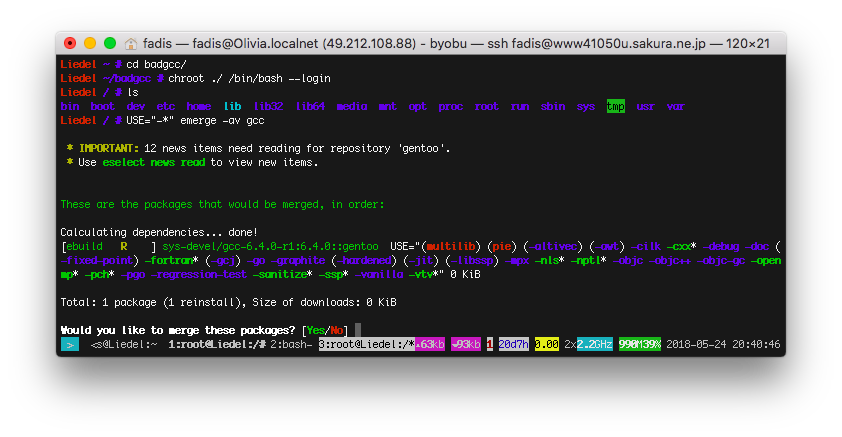This screenshot has height=437, width=842.
Task: Click the 'Total: 1 package (1 reinstall)' line
Action: coord(228,302)
